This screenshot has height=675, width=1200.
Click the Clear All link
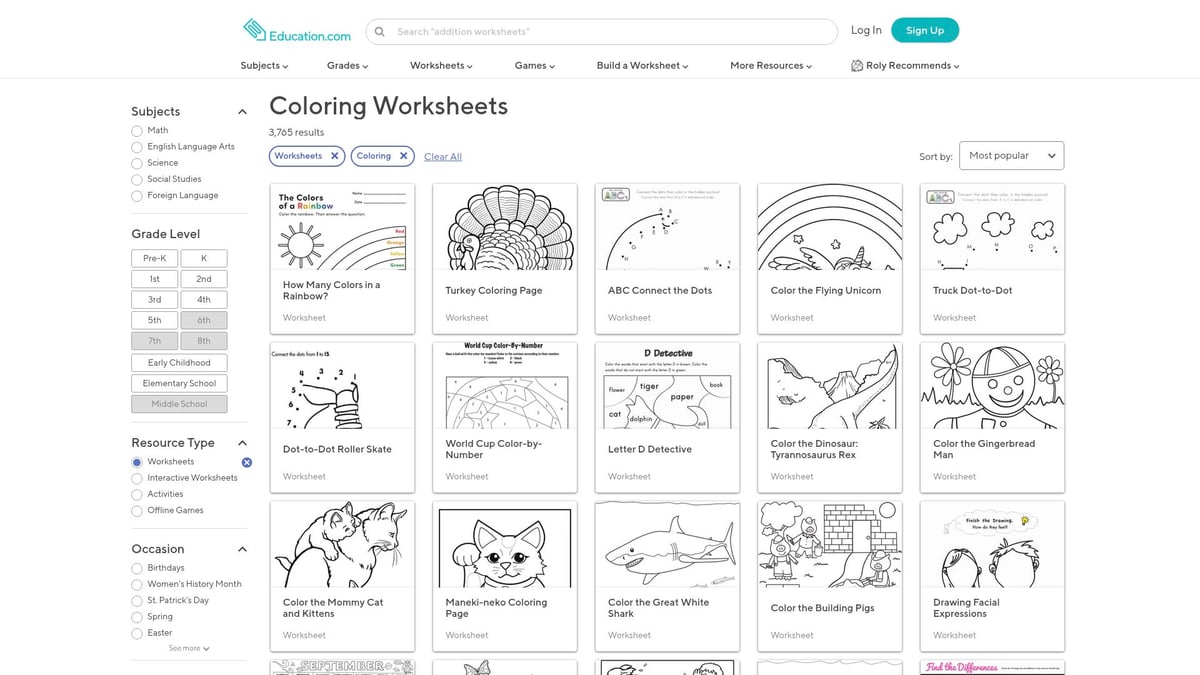442,156
